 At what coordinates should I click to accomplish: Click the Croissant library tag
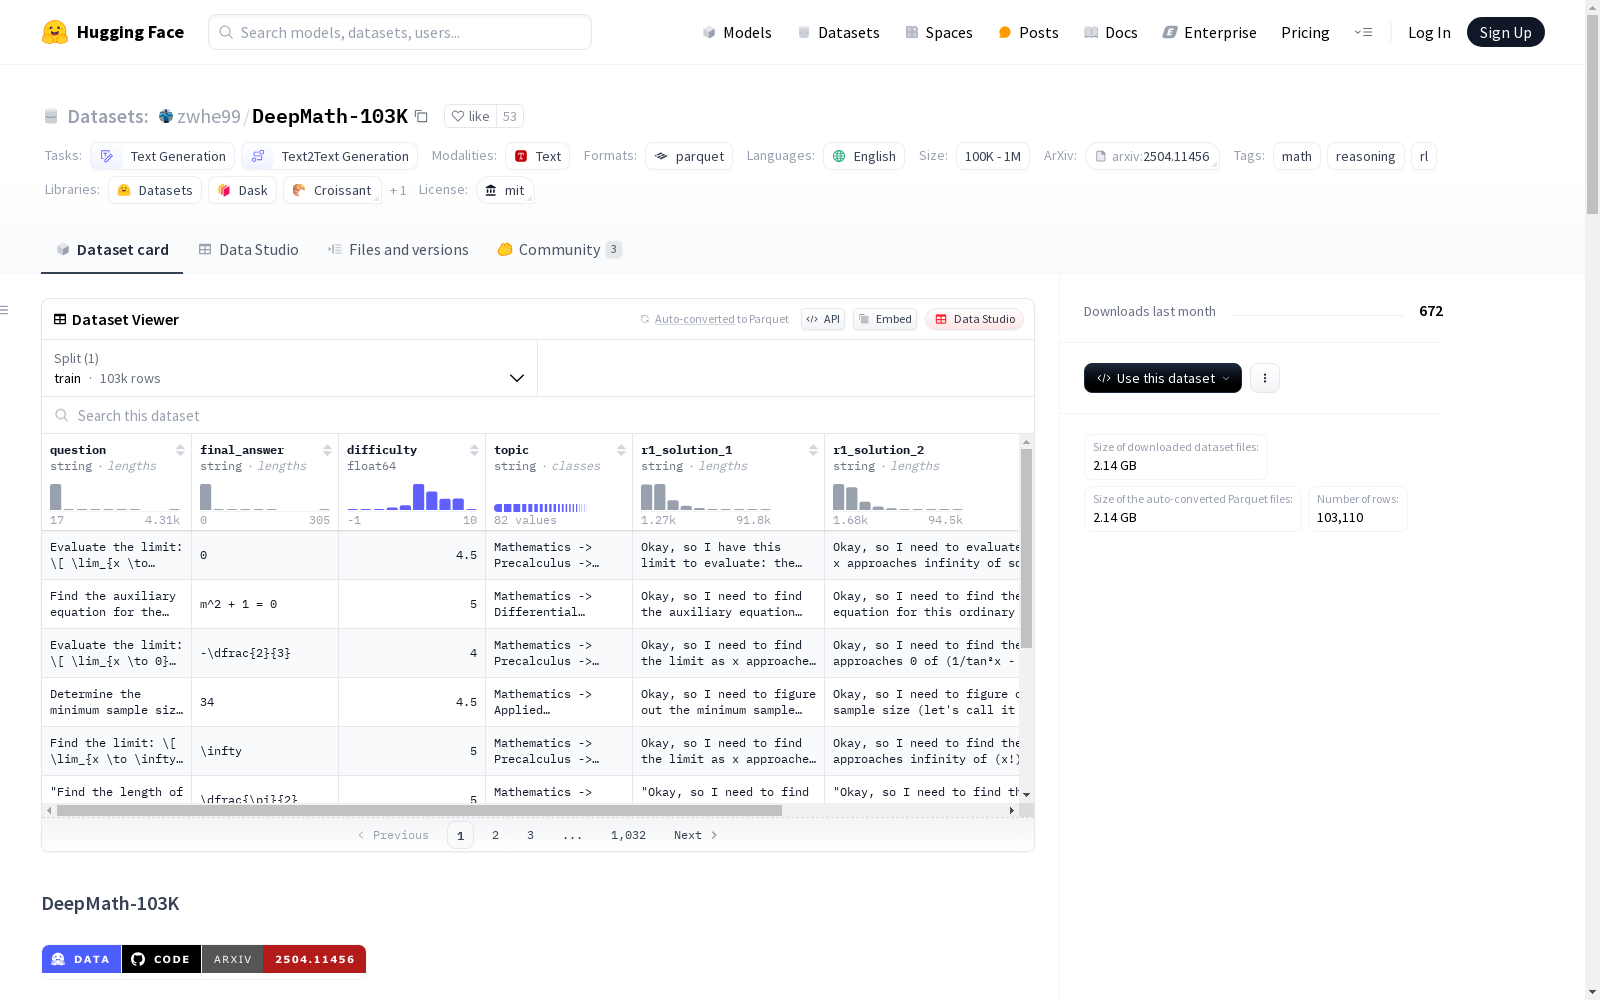(332, 190)
